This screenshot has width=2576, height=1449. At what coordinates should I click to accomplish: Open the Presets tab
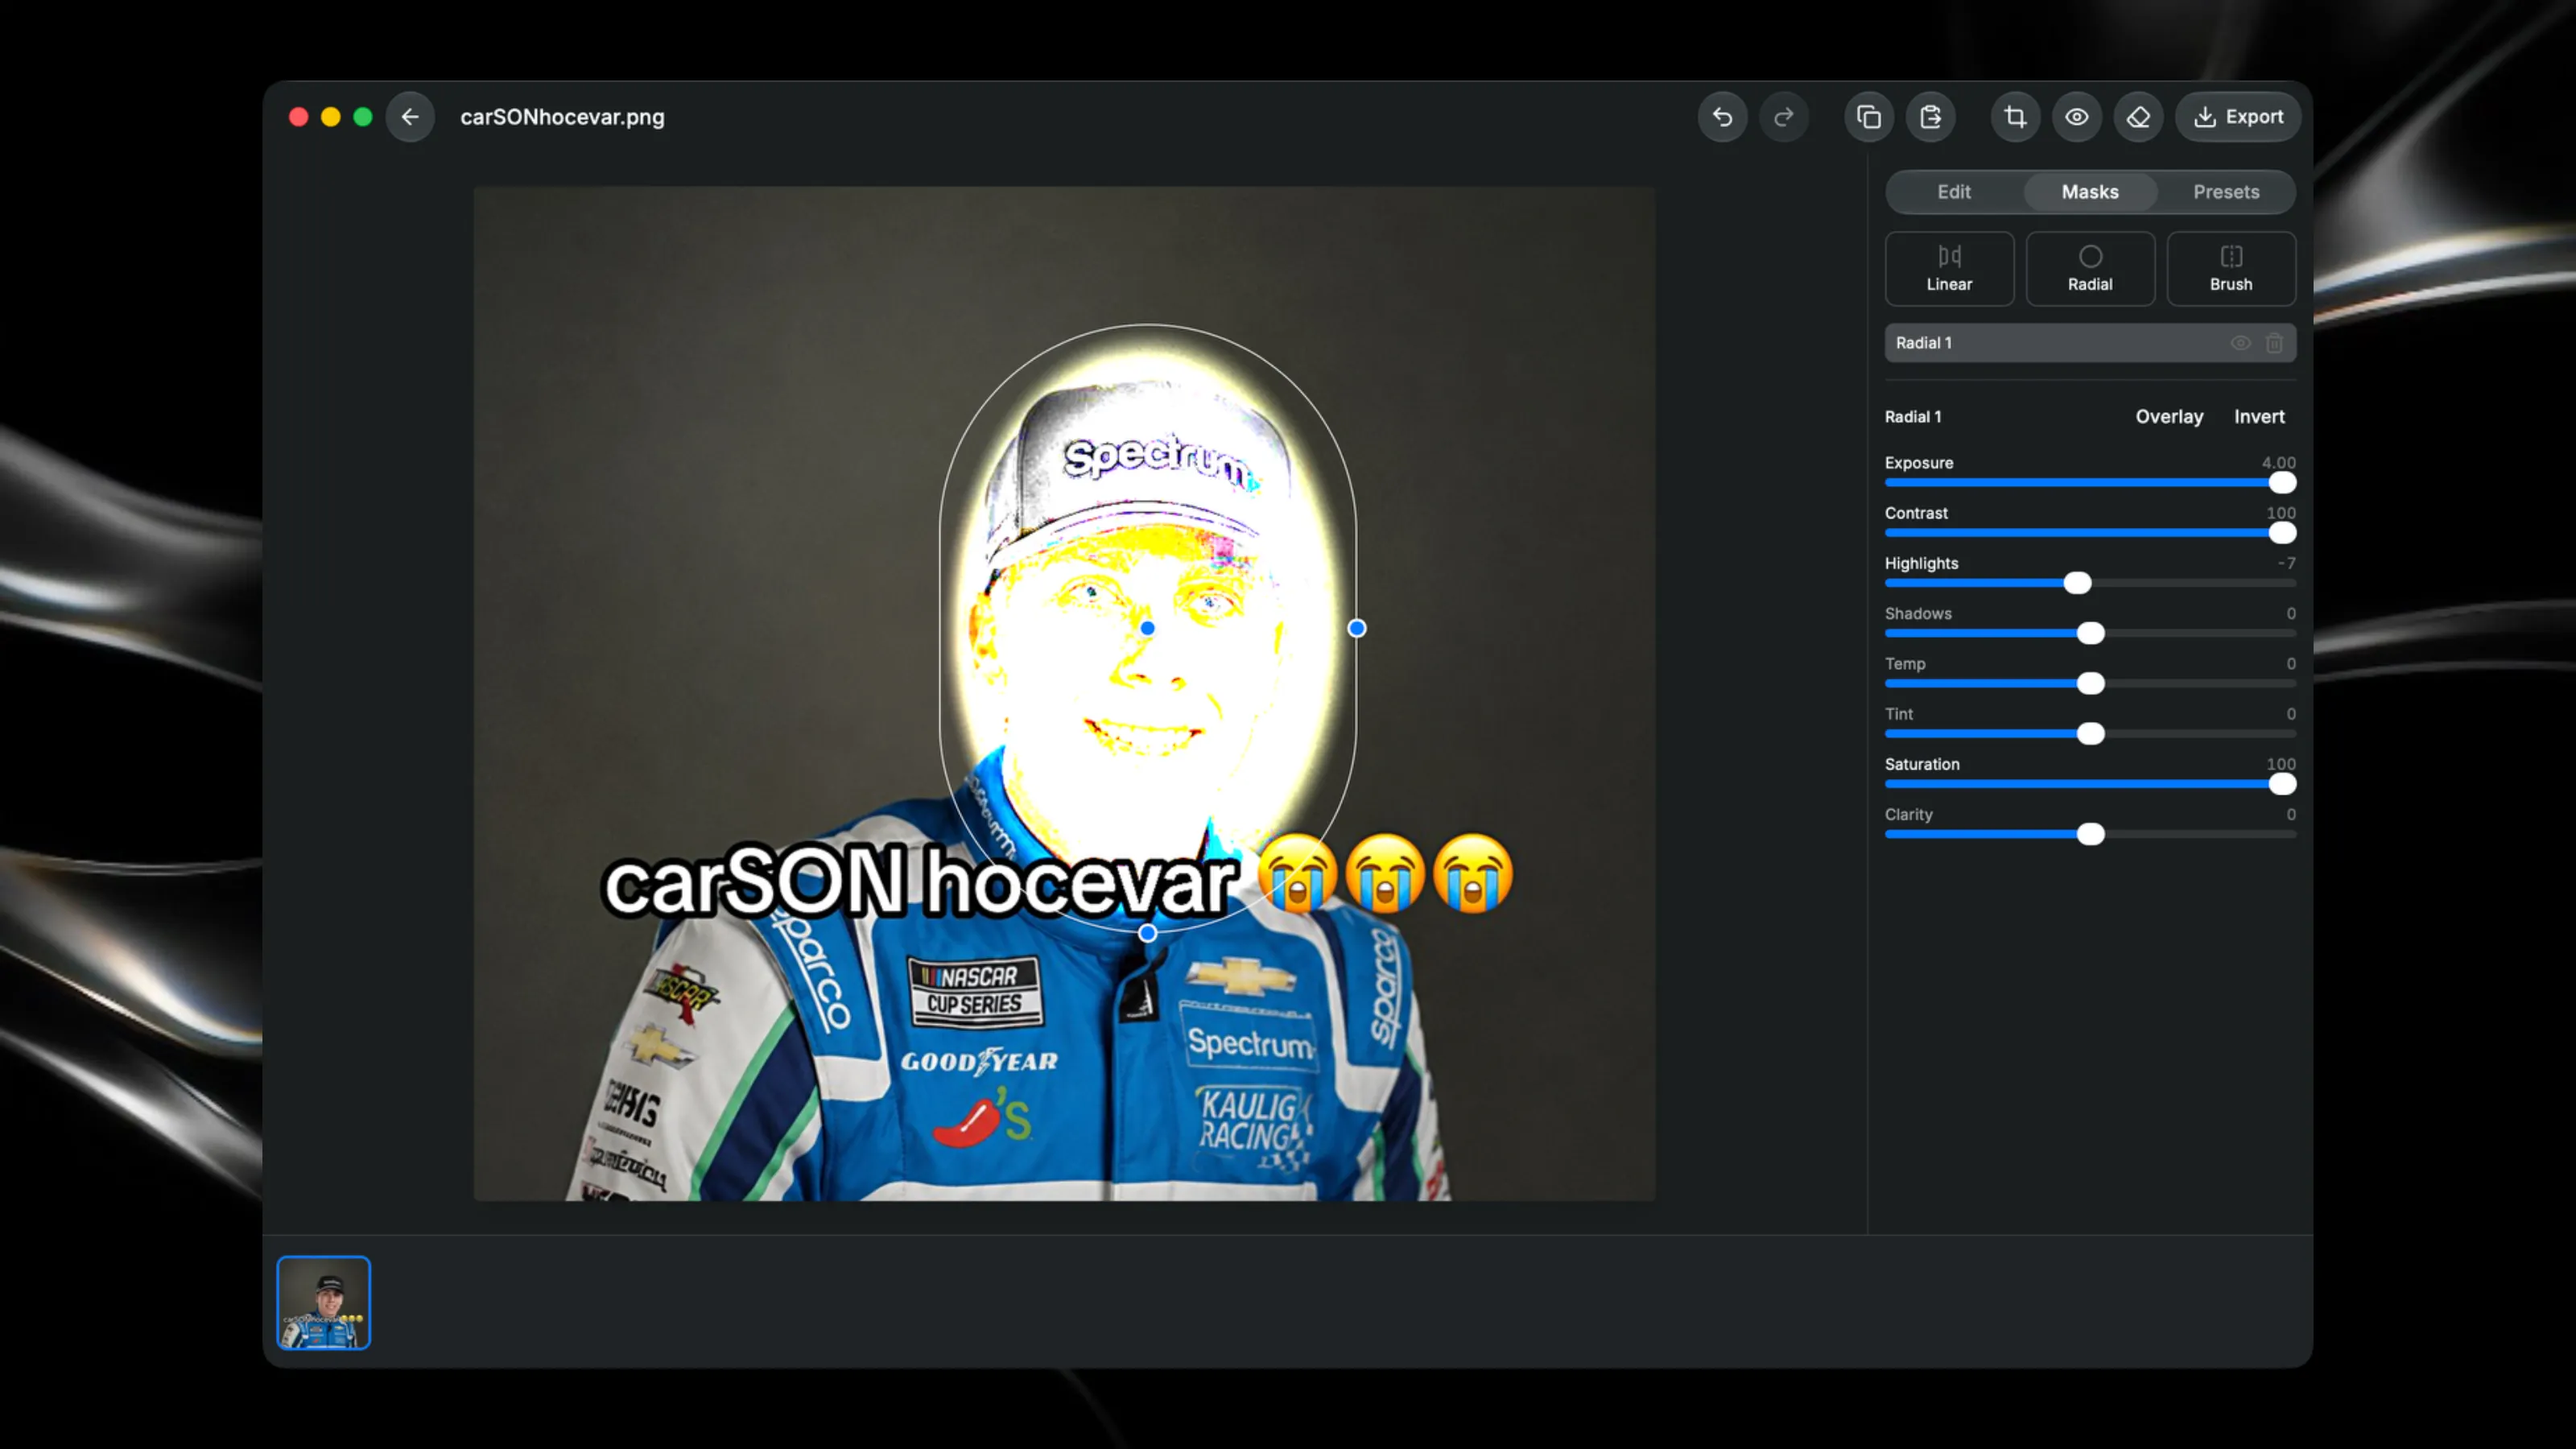2226,192
